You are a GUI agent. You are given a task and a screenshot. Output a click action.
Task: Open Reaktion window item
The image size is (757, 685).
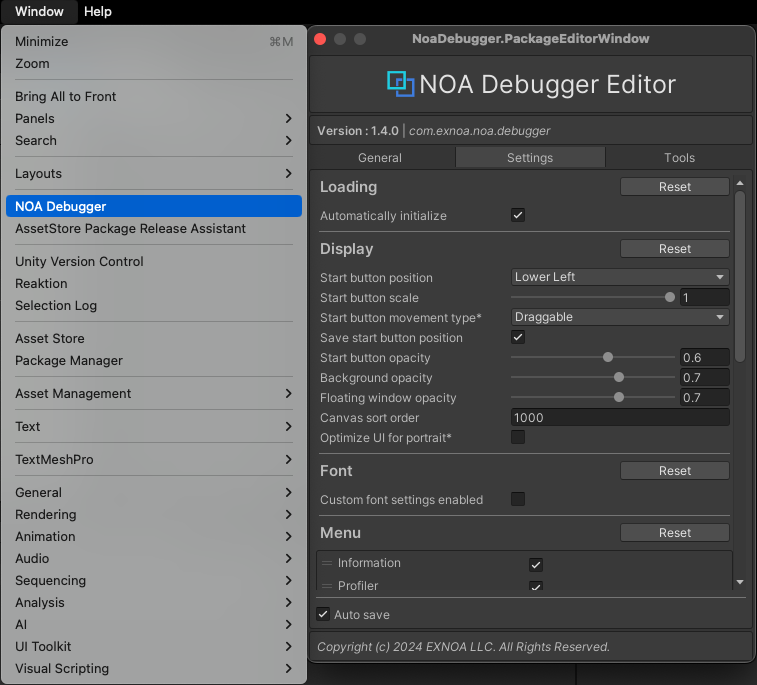(x=154, y=283)
